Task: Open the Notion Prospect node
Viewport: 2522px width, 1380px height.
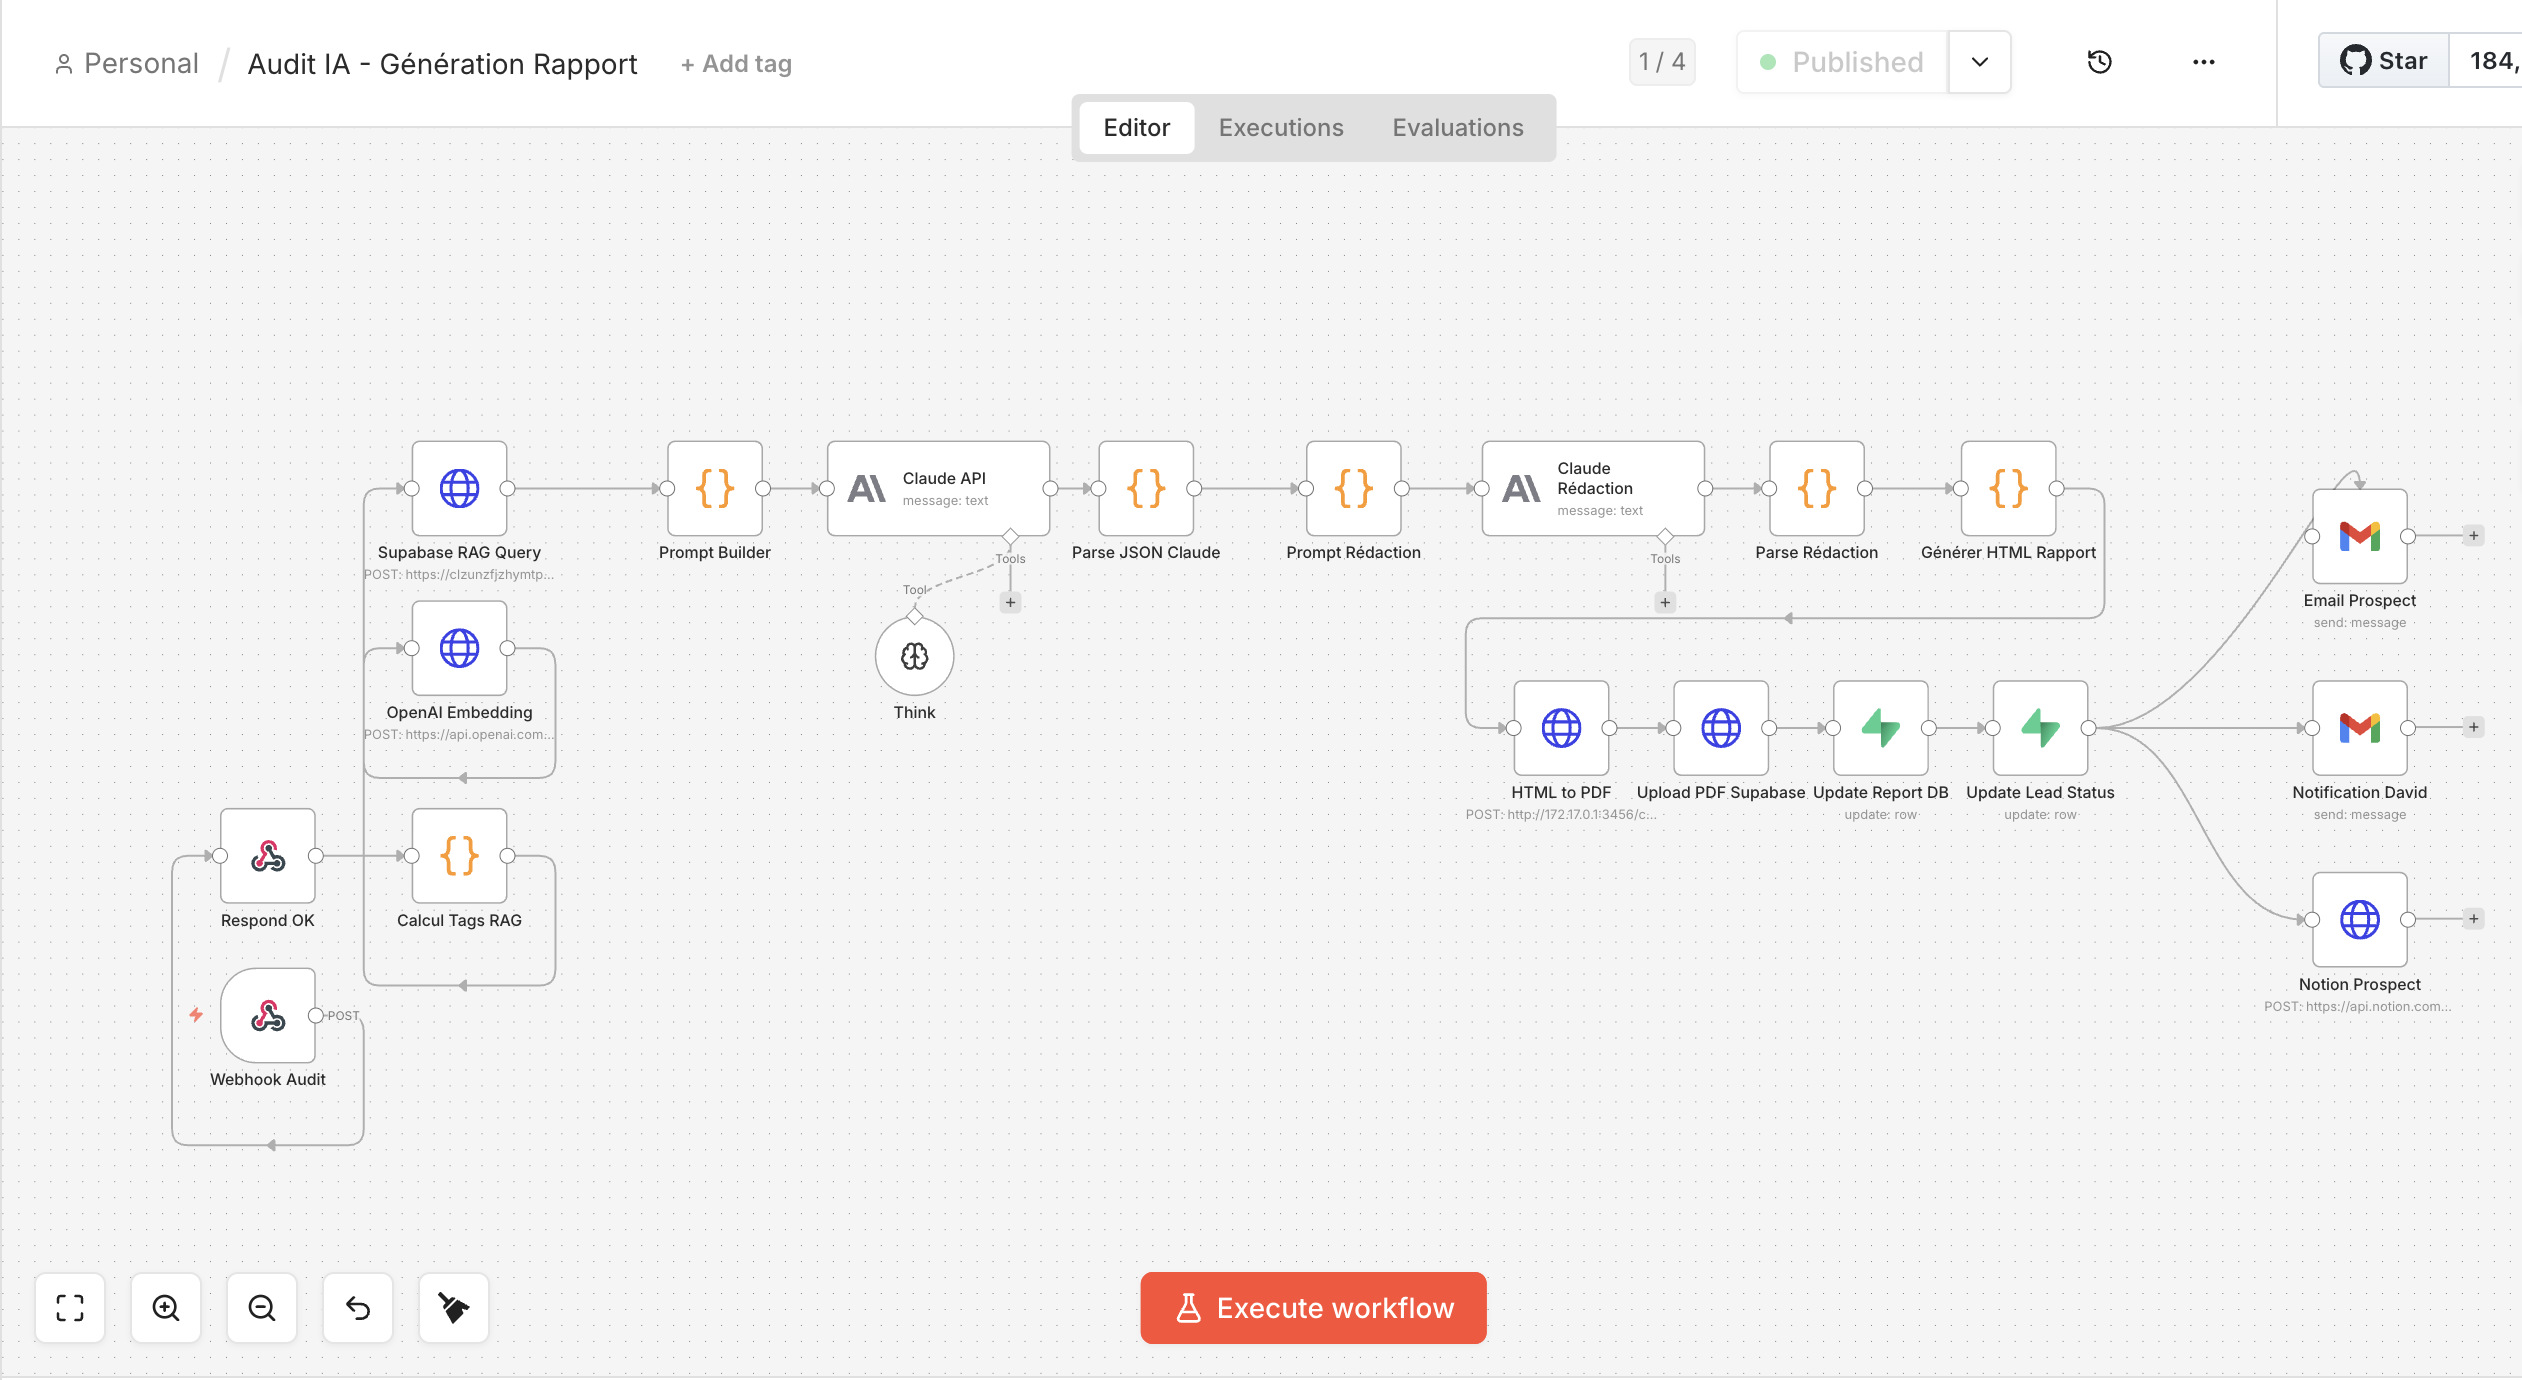Action: coord(2360,919)
